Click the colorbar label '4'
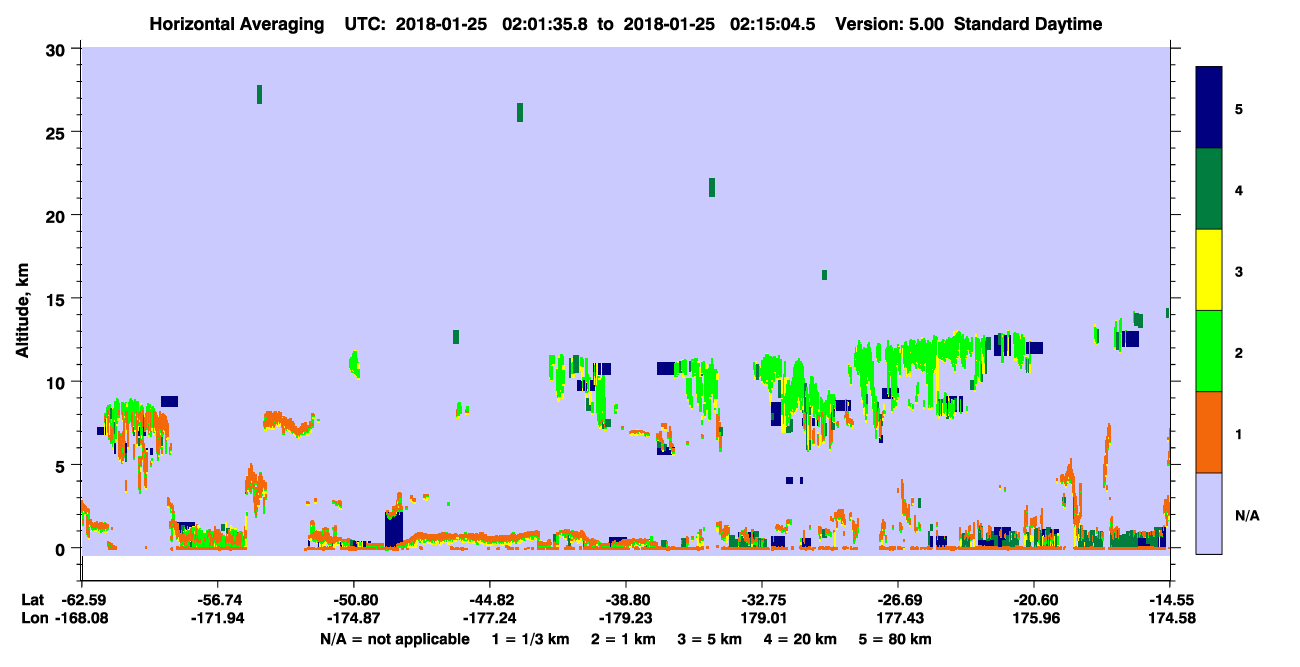Screen dimensions: 1300x667 [1239, 190]
